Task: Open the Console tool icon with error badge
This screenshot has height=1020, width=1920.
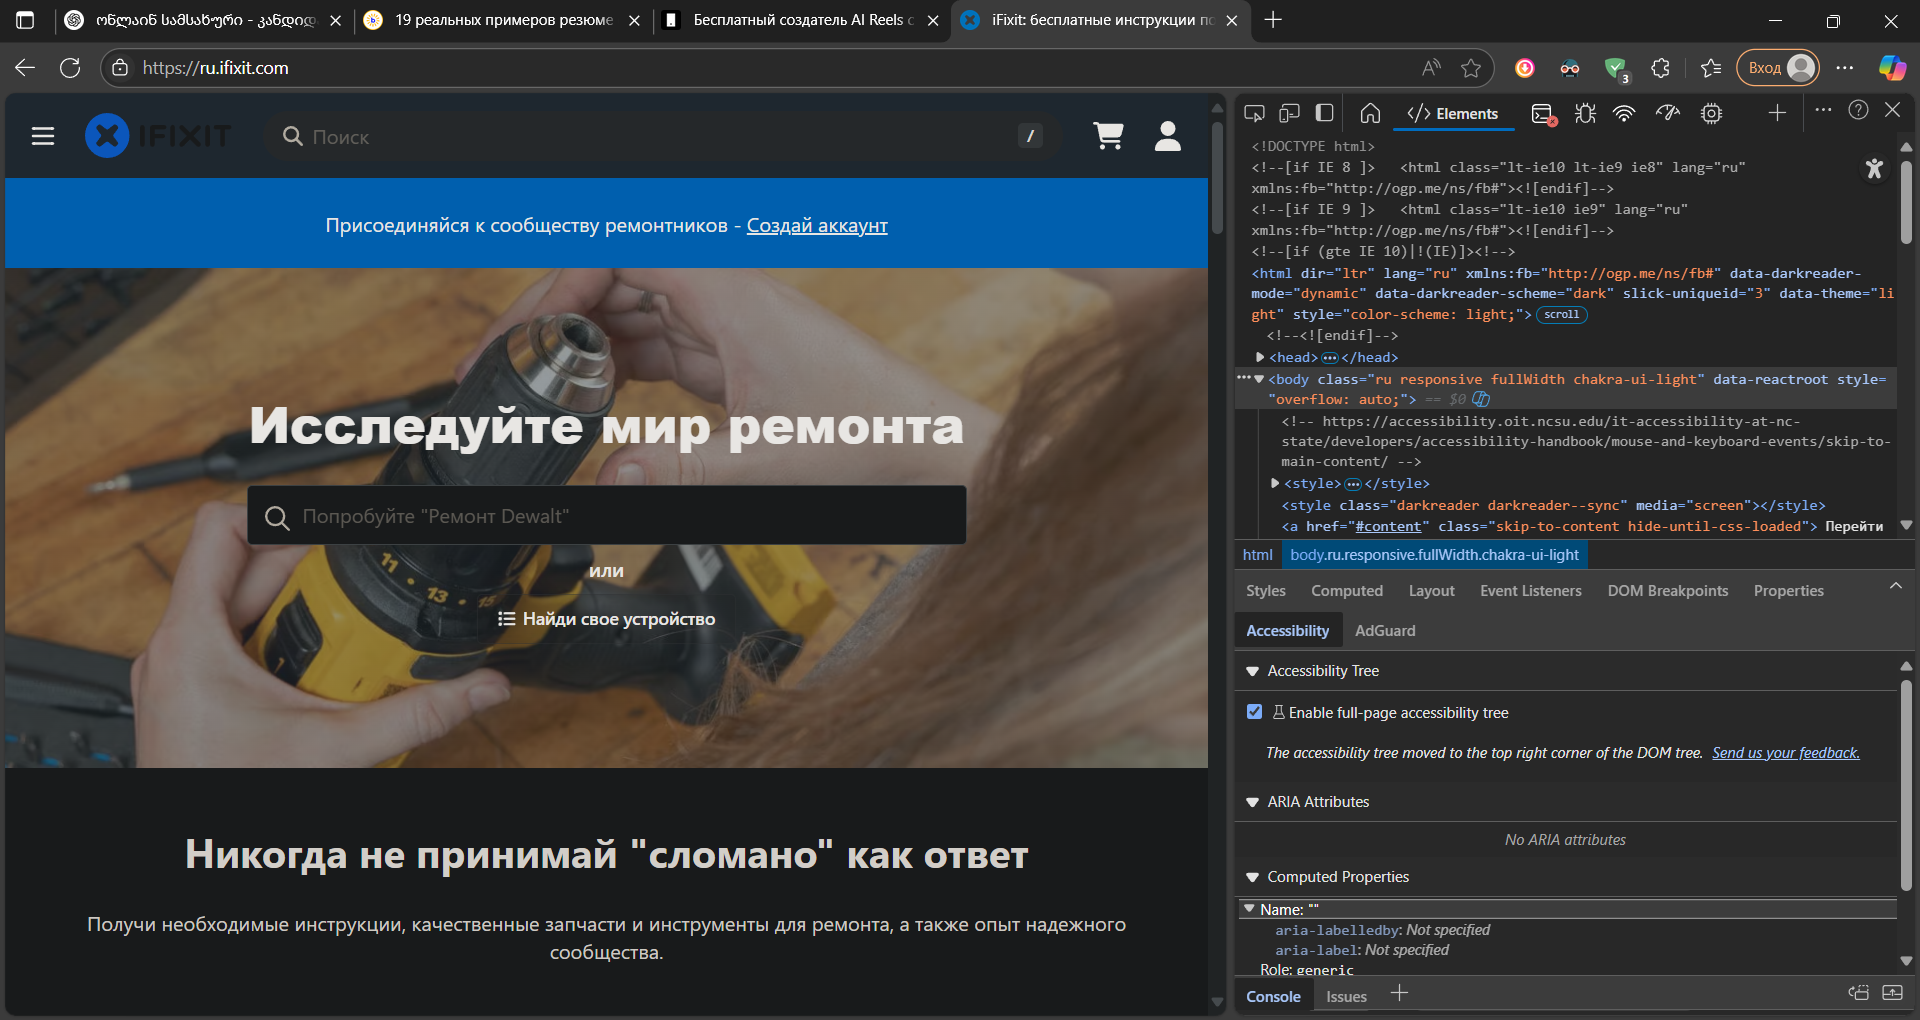Action: point(1544,114)
